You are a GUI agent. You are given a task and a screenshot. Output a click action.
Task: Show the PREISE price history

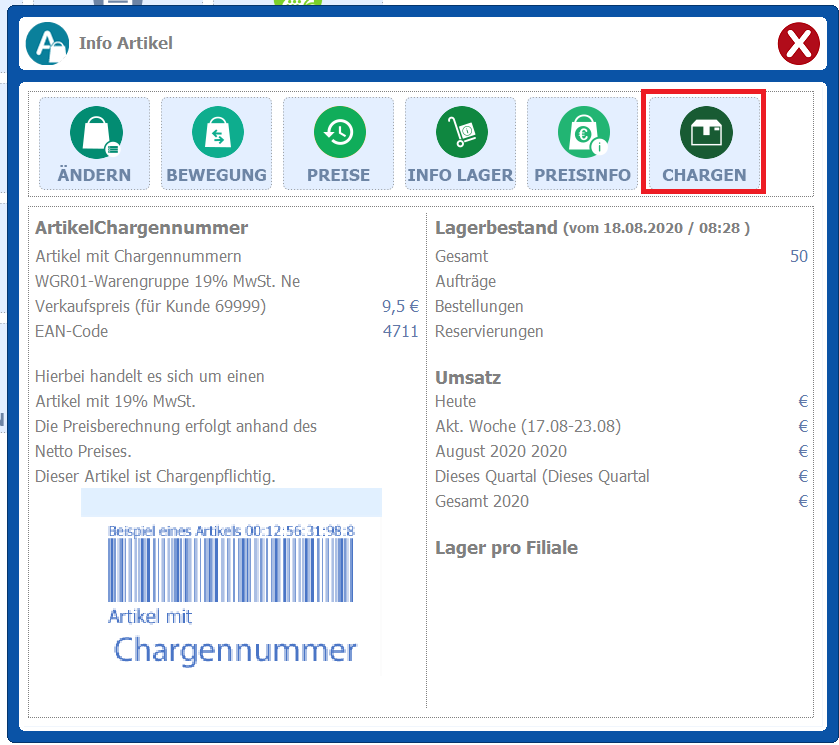pyautogui.click(x=339, y=143)
